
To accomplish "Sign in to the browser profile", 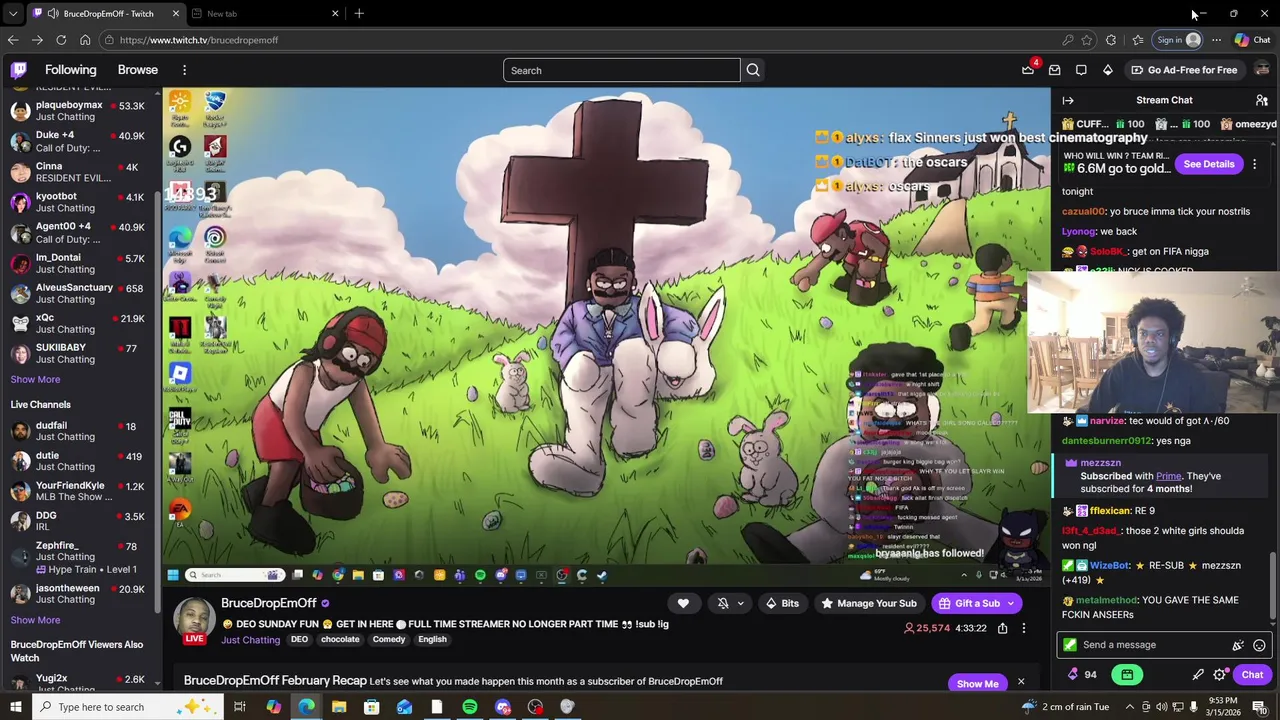I will [1178, 40].
